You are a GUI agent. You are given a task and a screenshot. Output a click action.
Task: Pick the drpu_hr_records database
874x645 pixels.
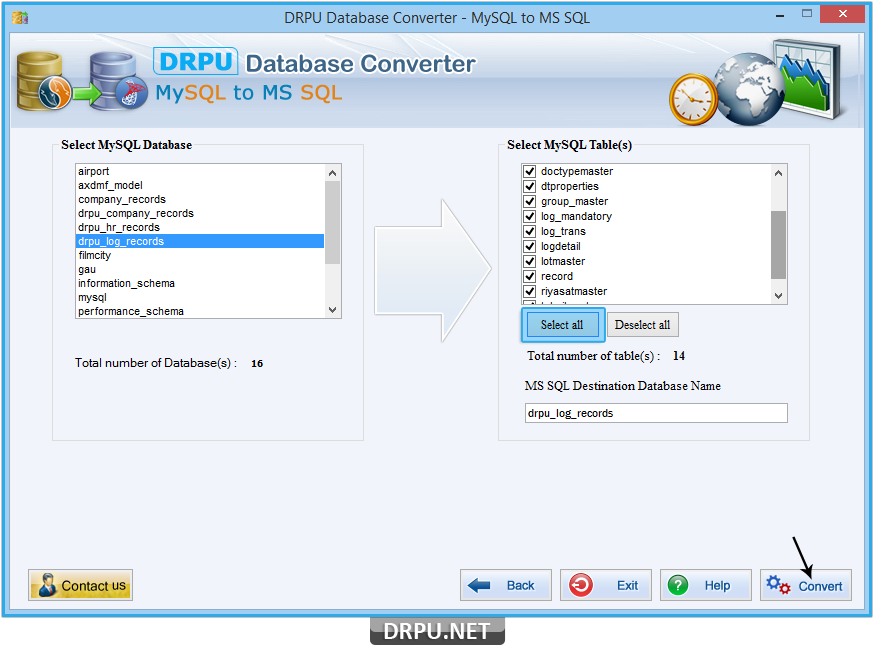[200, 227]
